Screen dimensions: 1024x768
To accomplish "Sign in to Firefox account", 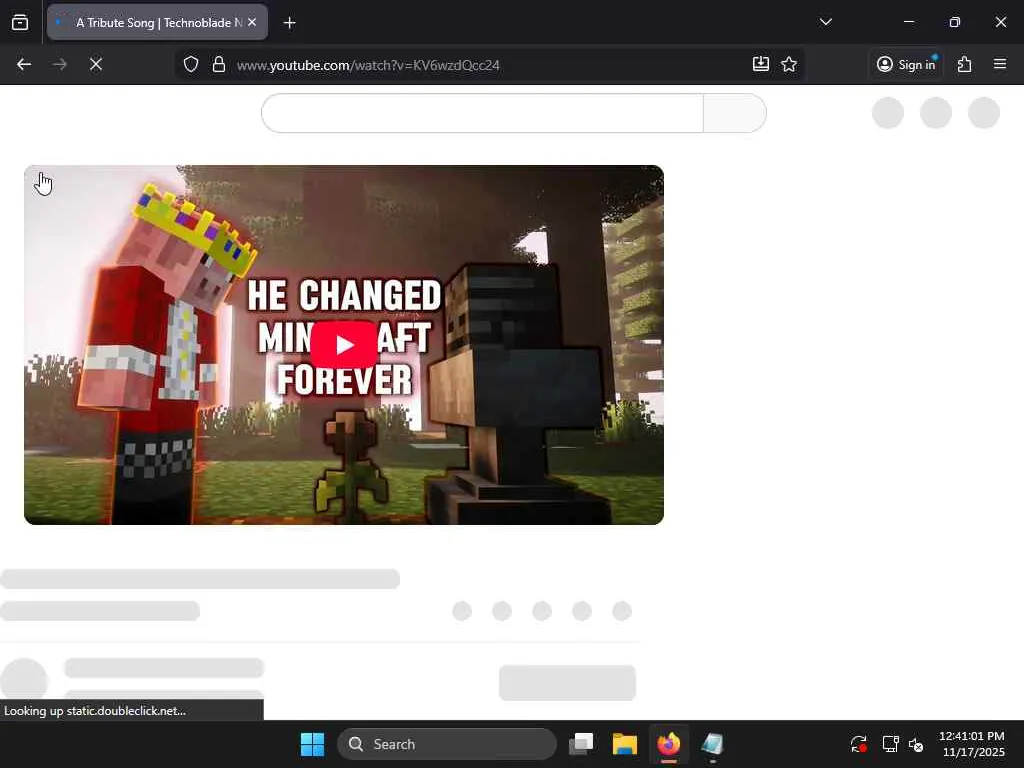I will pos(906,64).
